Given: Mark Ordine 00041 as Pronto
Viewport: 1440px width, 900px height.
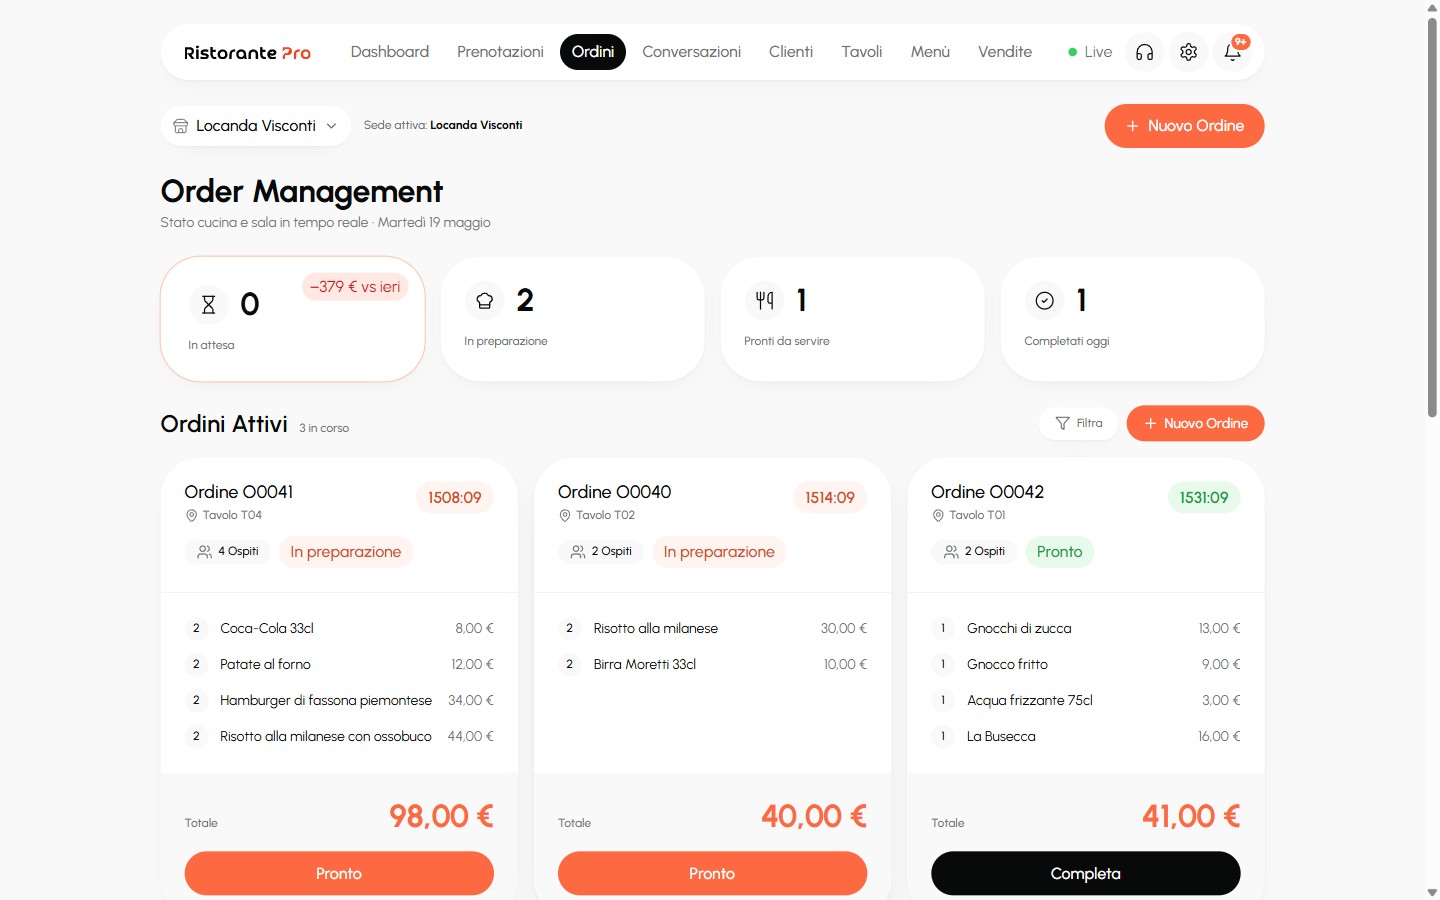Looking at the screenshot, I should pos(339,873).
